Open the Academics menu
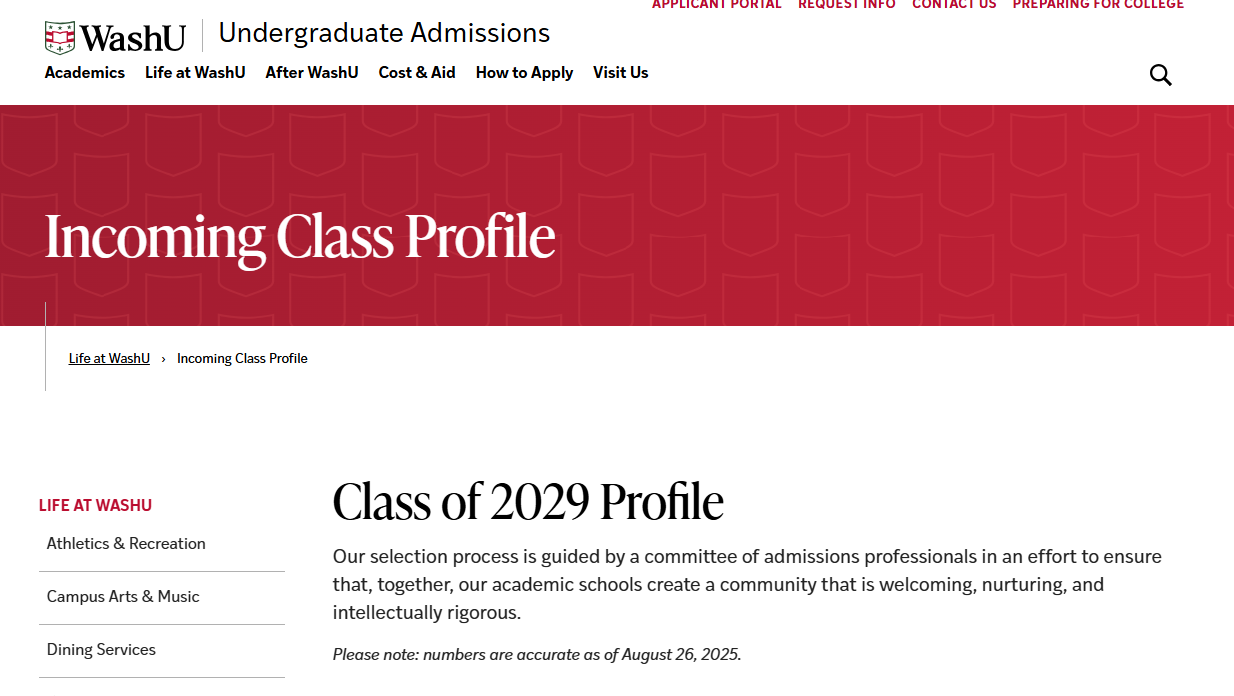The image size is (1234, 696). 85,73
